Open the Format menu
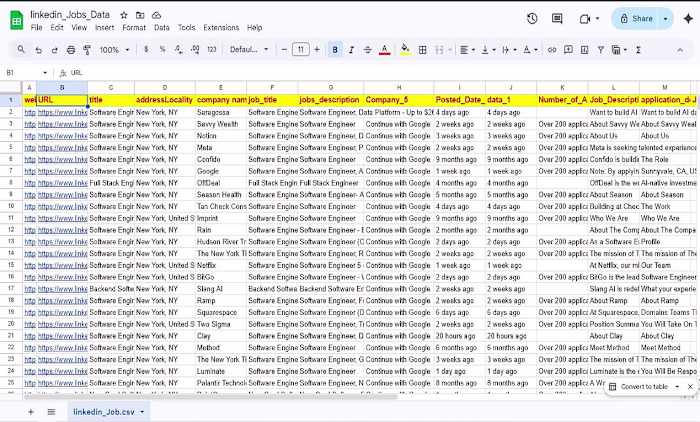The height and width of the screenshot is (422, 700). tap(134, 28)
